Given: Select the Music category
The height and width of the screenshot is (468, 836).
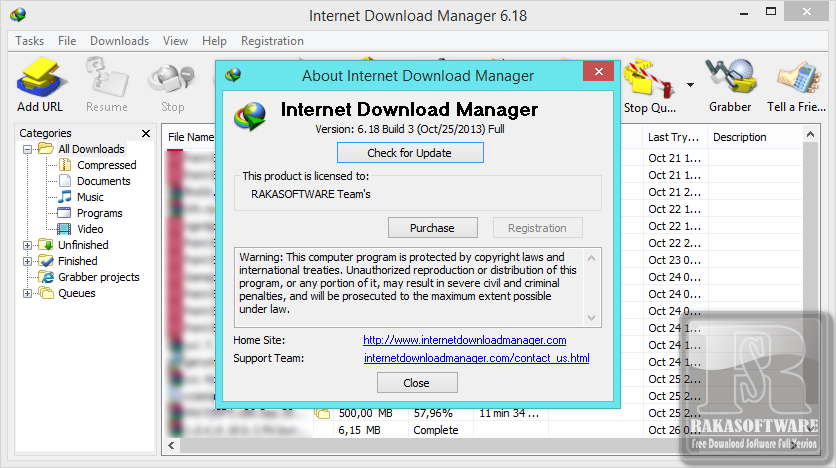Looking at the screenshot, I should pyautogui.click(x=90, y=197).
